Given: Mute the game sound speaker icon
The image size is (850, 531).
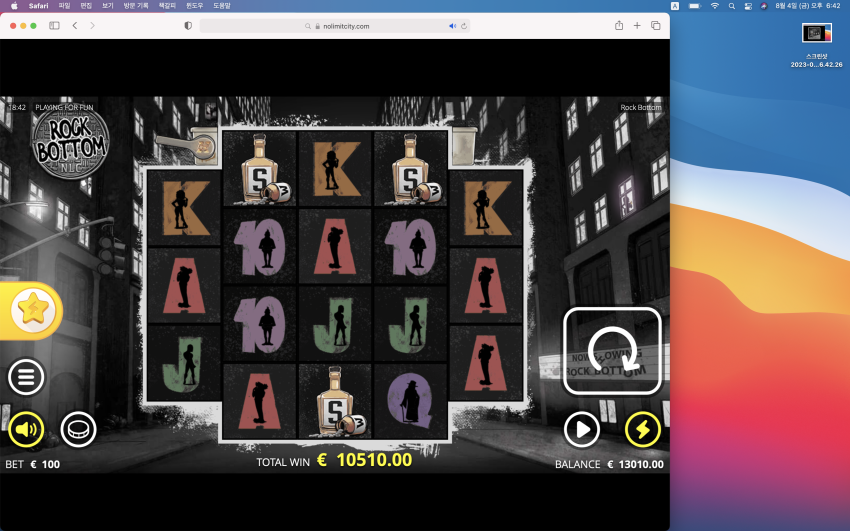Looking at the screenshot, I should click(x=26, y=430).
